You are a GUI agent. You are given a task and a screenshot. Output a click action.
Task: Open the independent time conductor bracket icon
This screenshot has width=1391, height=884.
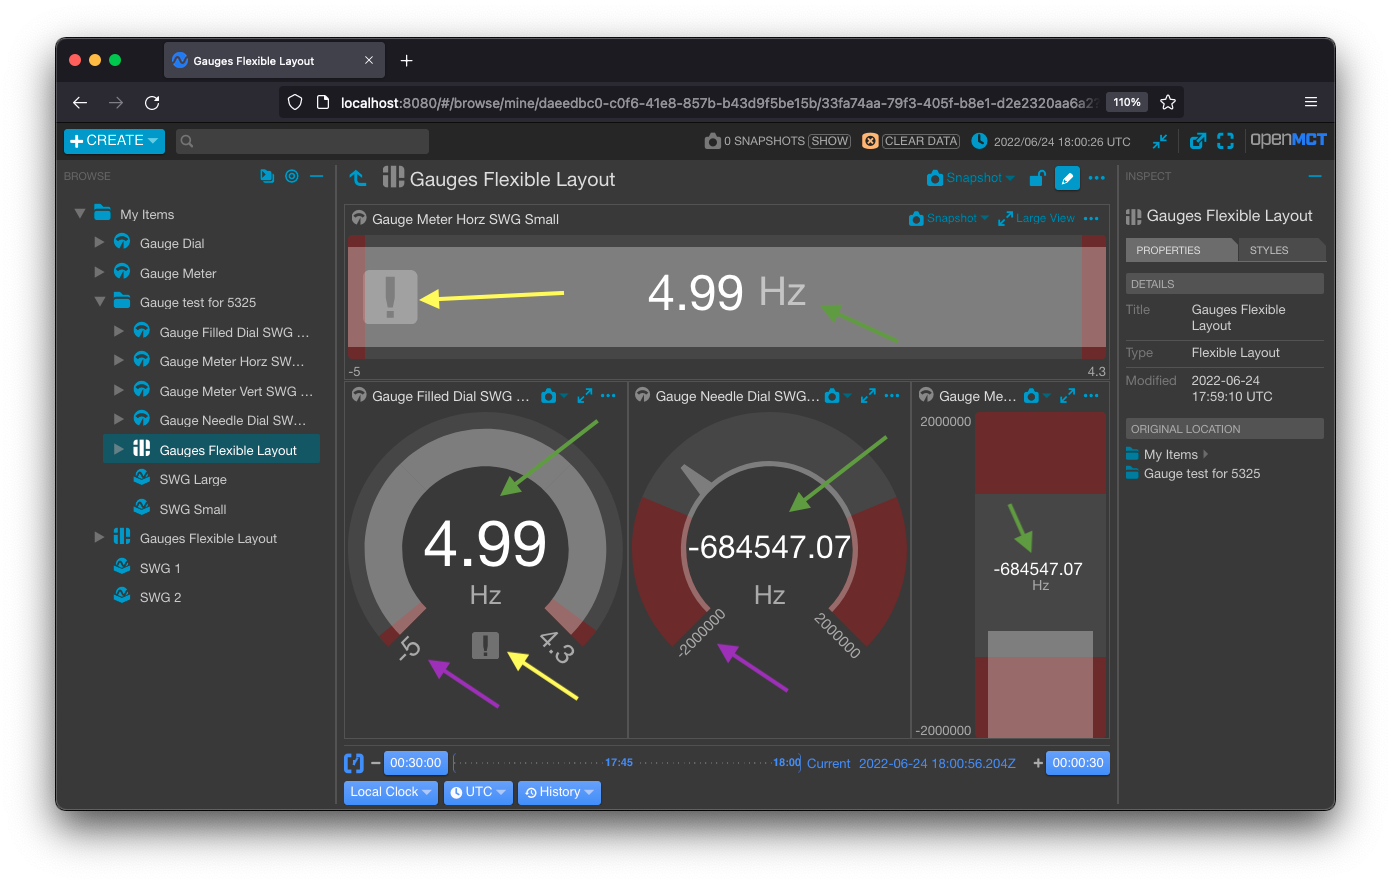coord(352,762)
